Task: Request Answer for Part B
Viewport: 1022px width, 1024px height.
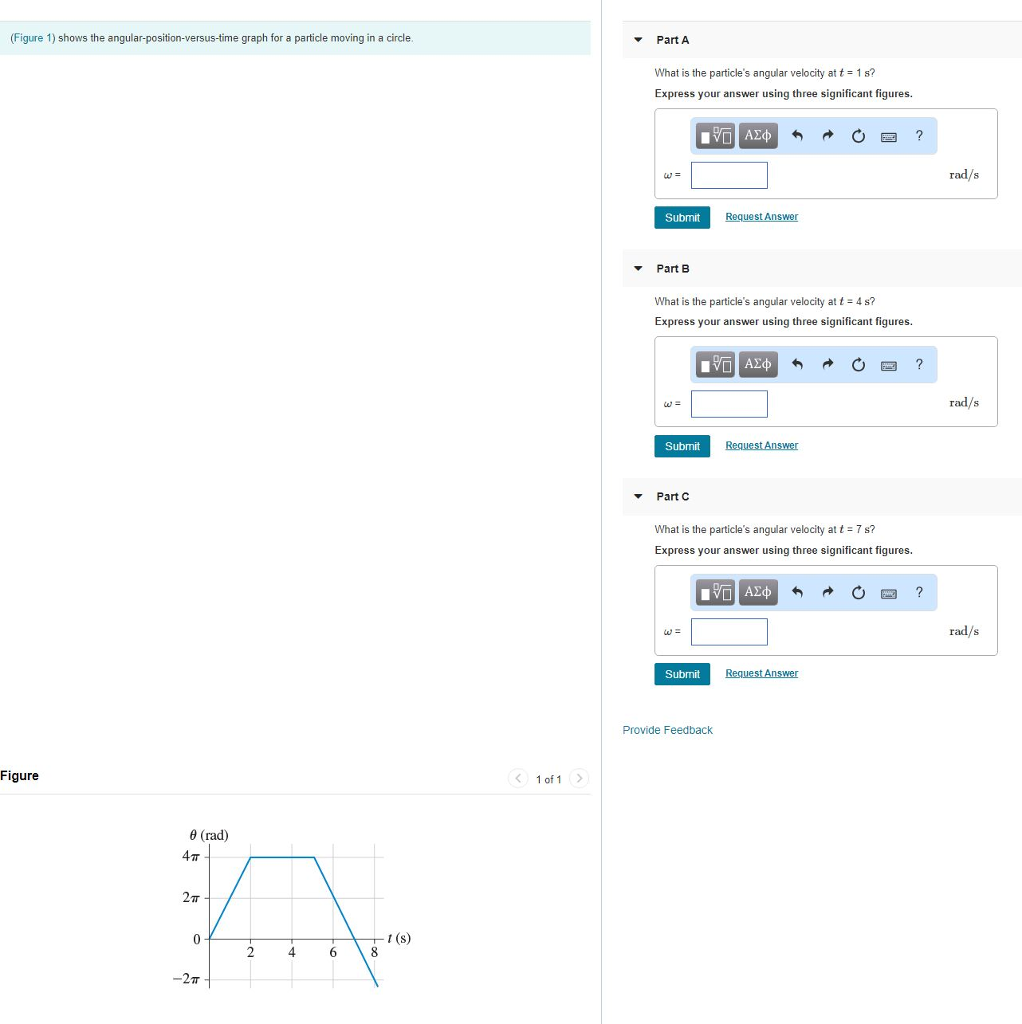Action: [761, 445]
